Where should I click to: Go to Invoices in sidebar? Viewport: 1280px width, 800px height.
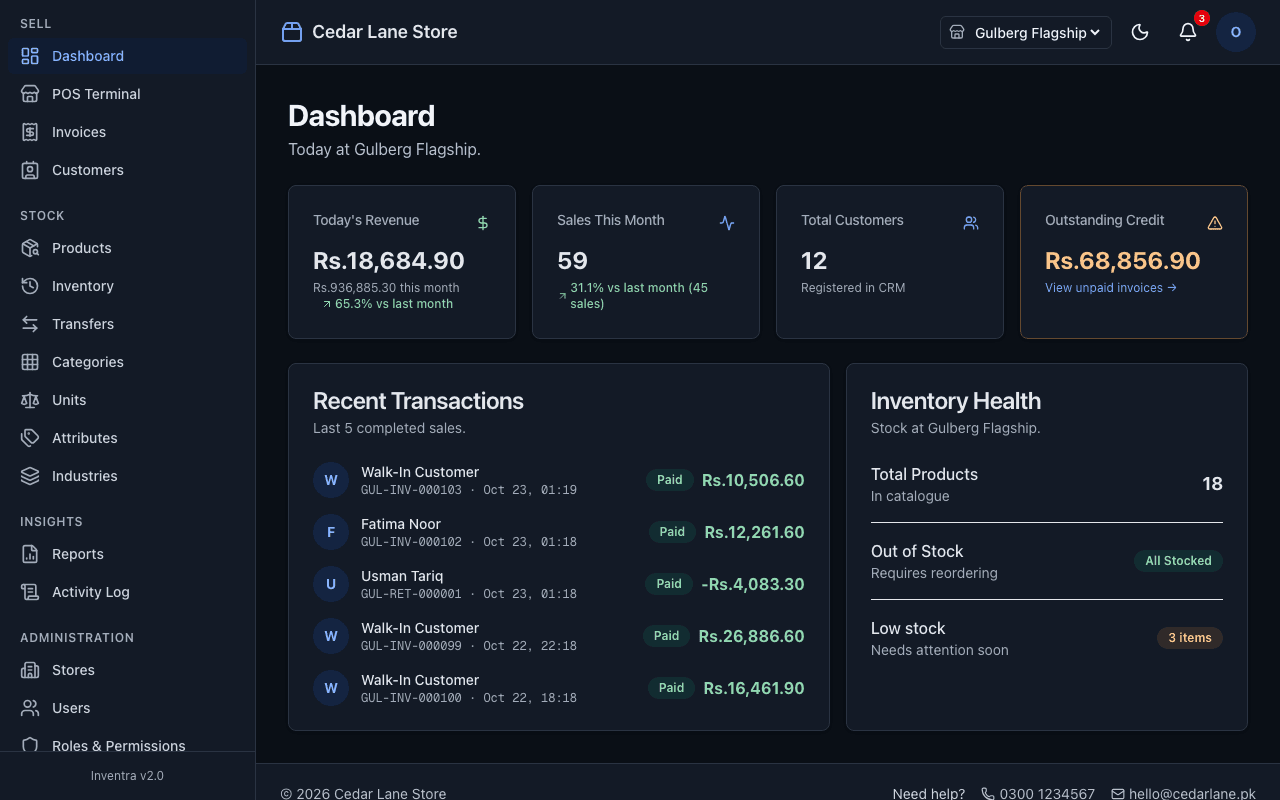pyautogui.click(x=128, y=132)
